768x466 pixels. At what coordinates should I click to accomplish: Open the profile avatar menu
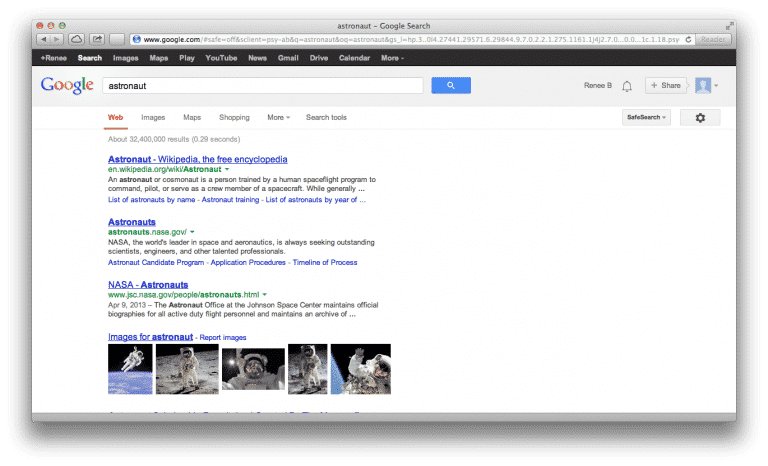(705, 86)
